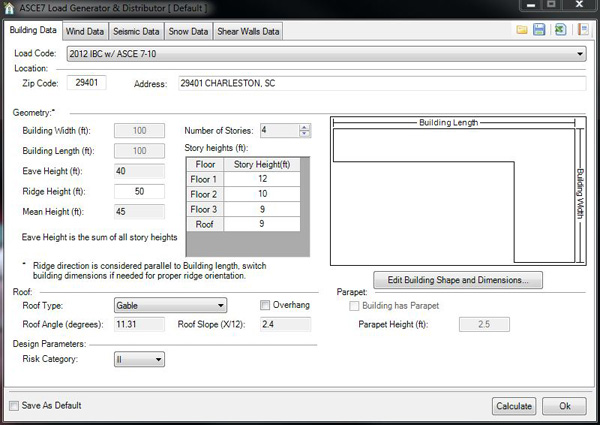600x425 pixels.
Task: Switch to the Wind Data tab
Action: pyautogui.click(x=85, y=31)
